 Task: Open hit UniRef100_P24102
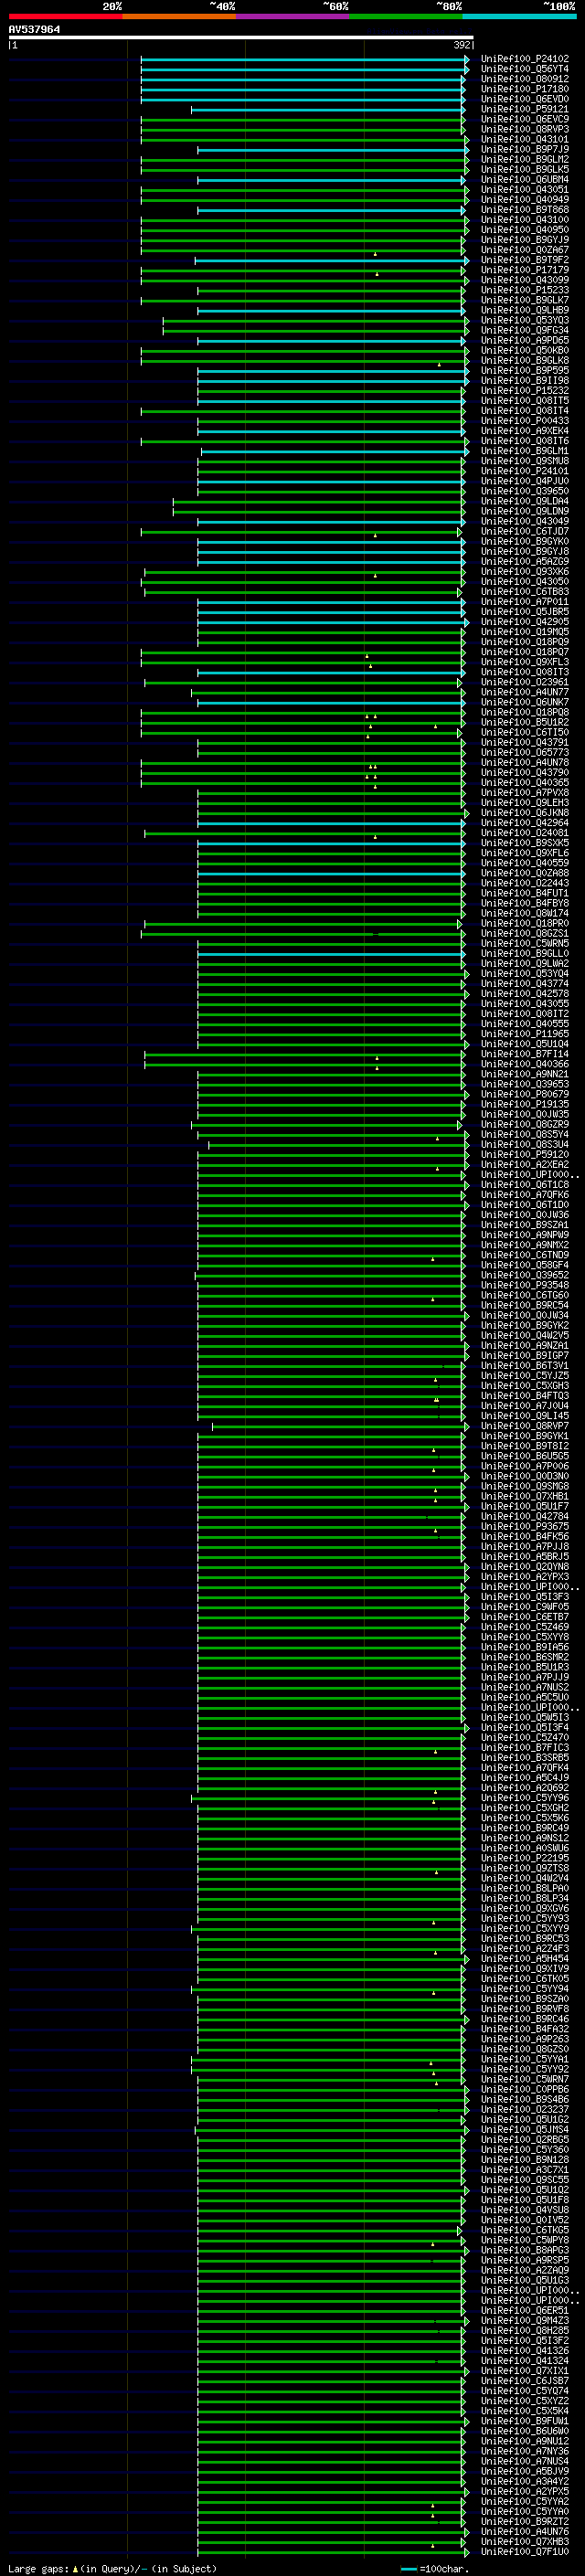pos(524,59)
